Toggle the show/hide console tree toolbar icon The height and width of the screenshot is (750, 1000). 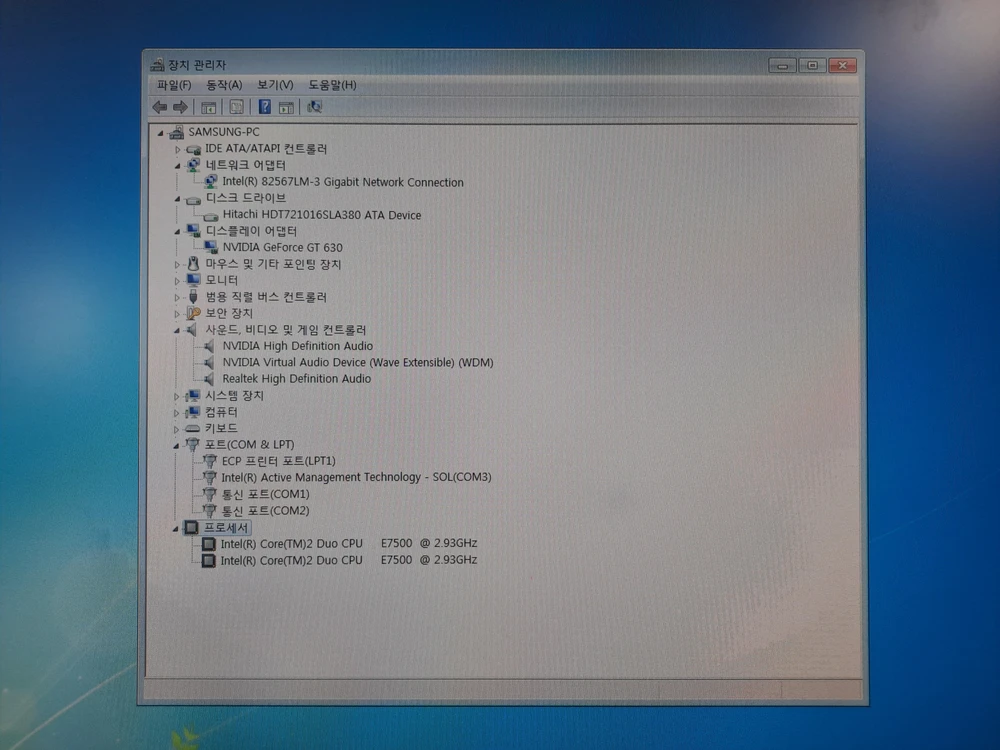208,107
